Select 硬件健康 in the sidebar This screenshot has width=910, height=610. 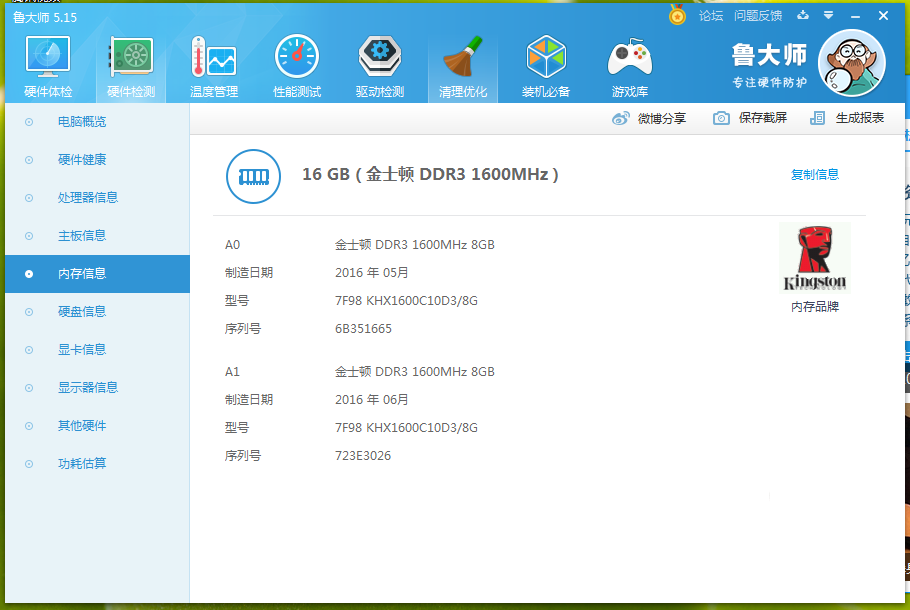98,160
